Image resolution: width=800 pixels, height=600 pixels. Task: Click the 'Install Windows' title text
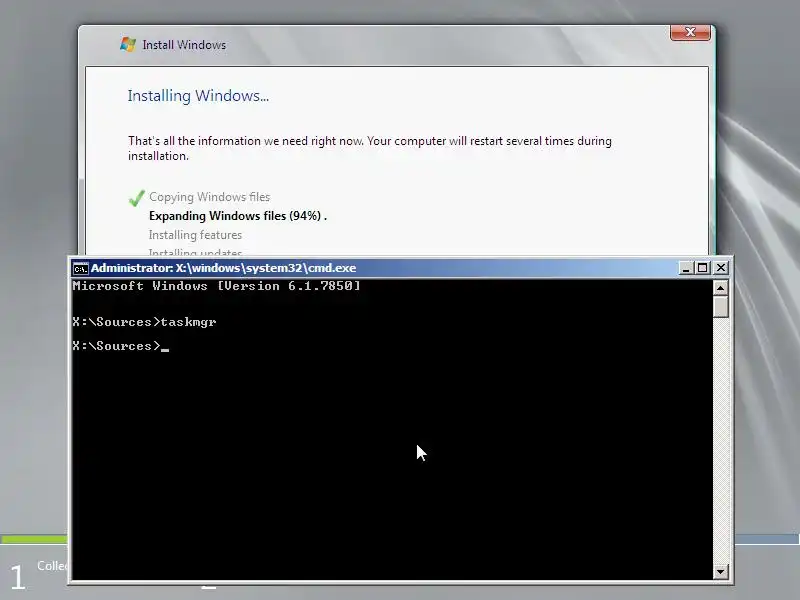coord(184,45)
